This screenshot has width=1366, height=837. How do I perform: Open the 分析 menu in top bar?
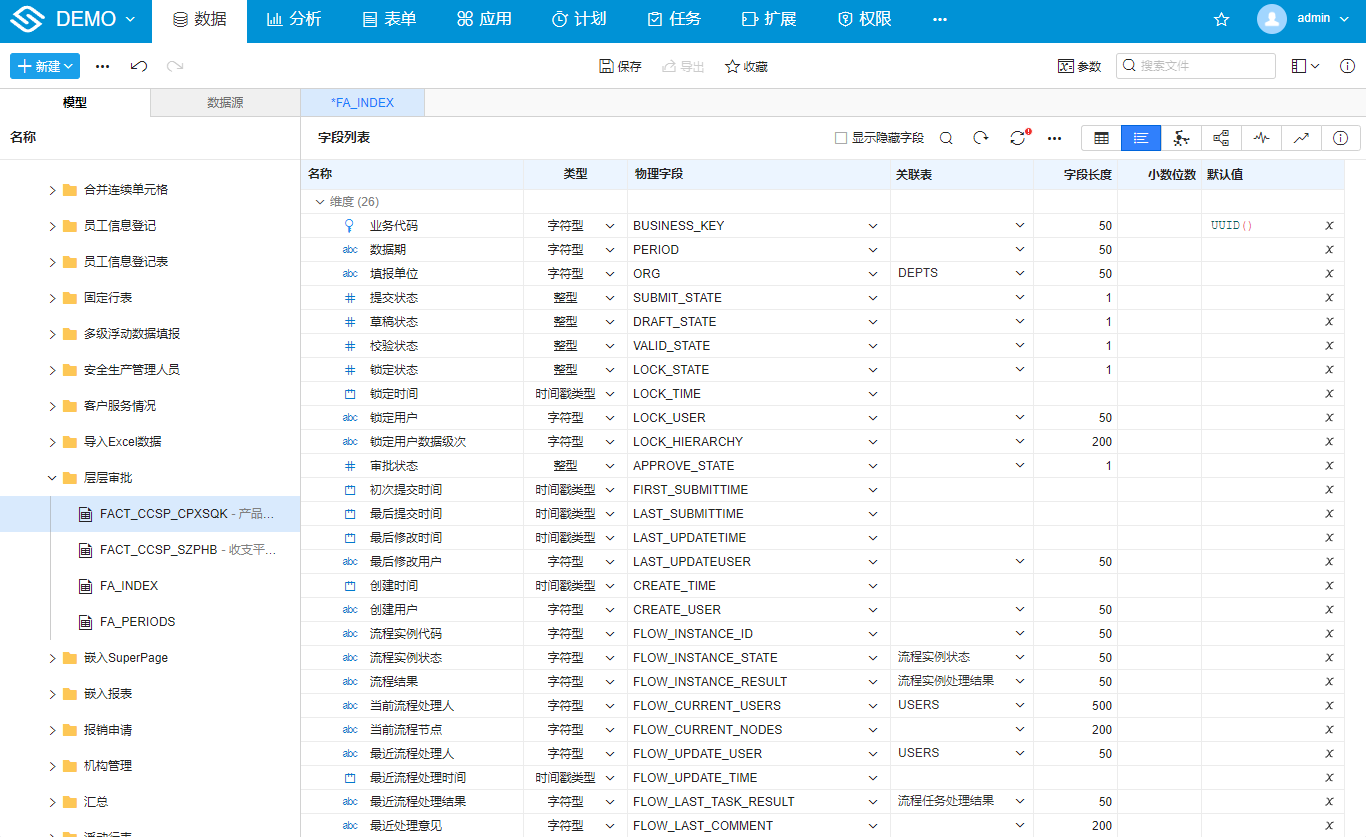click(294, 19)
